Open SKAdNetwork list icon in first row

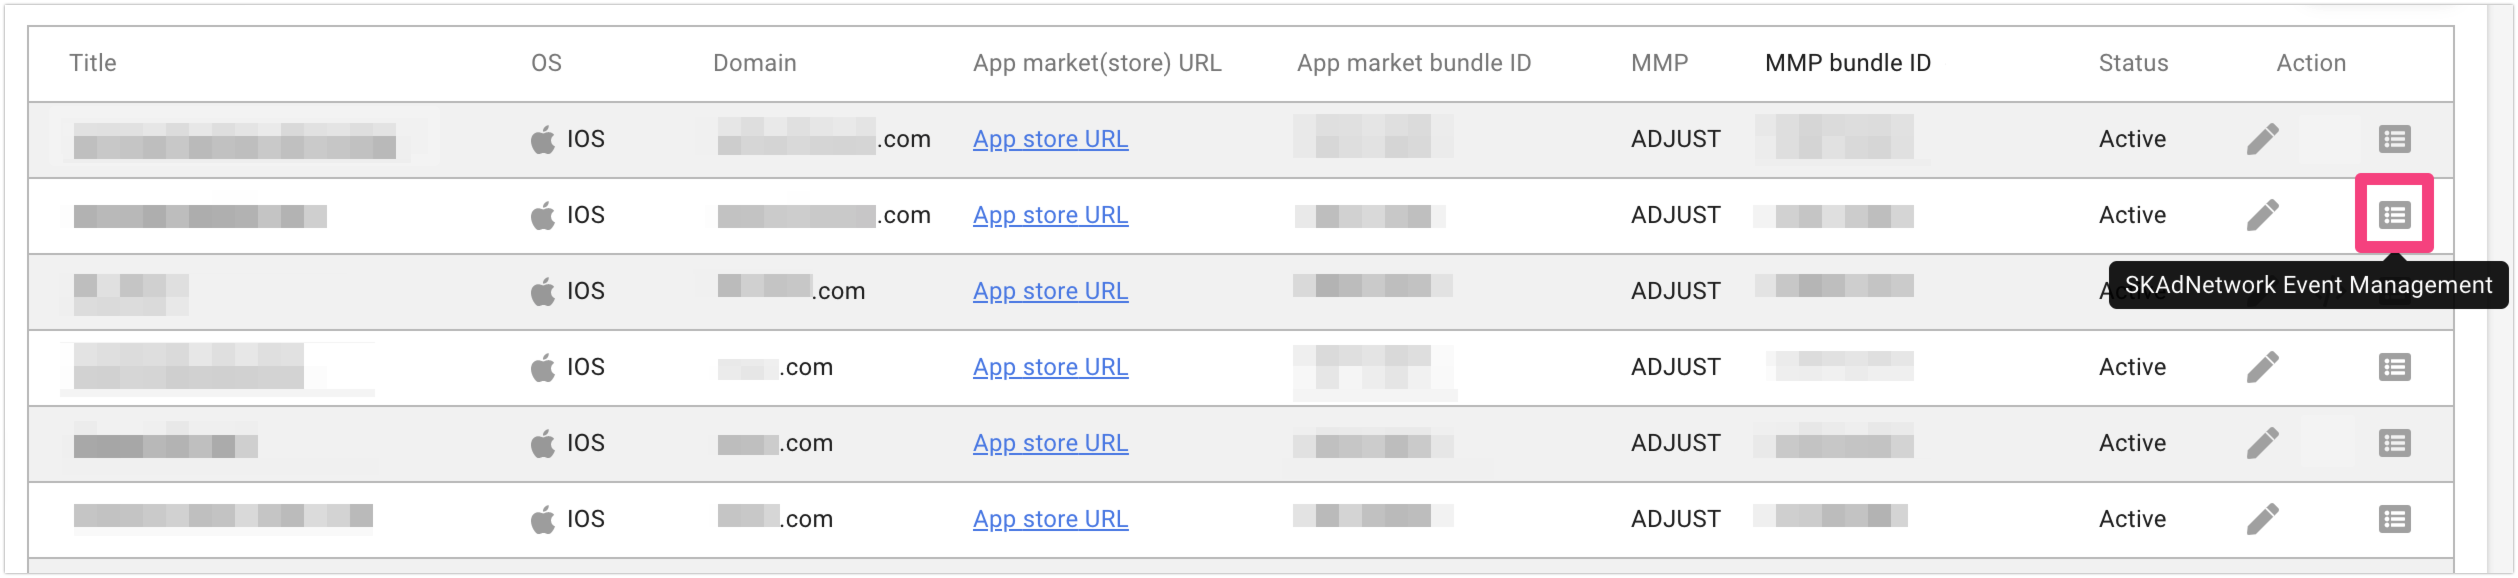tap(2394, 139)
